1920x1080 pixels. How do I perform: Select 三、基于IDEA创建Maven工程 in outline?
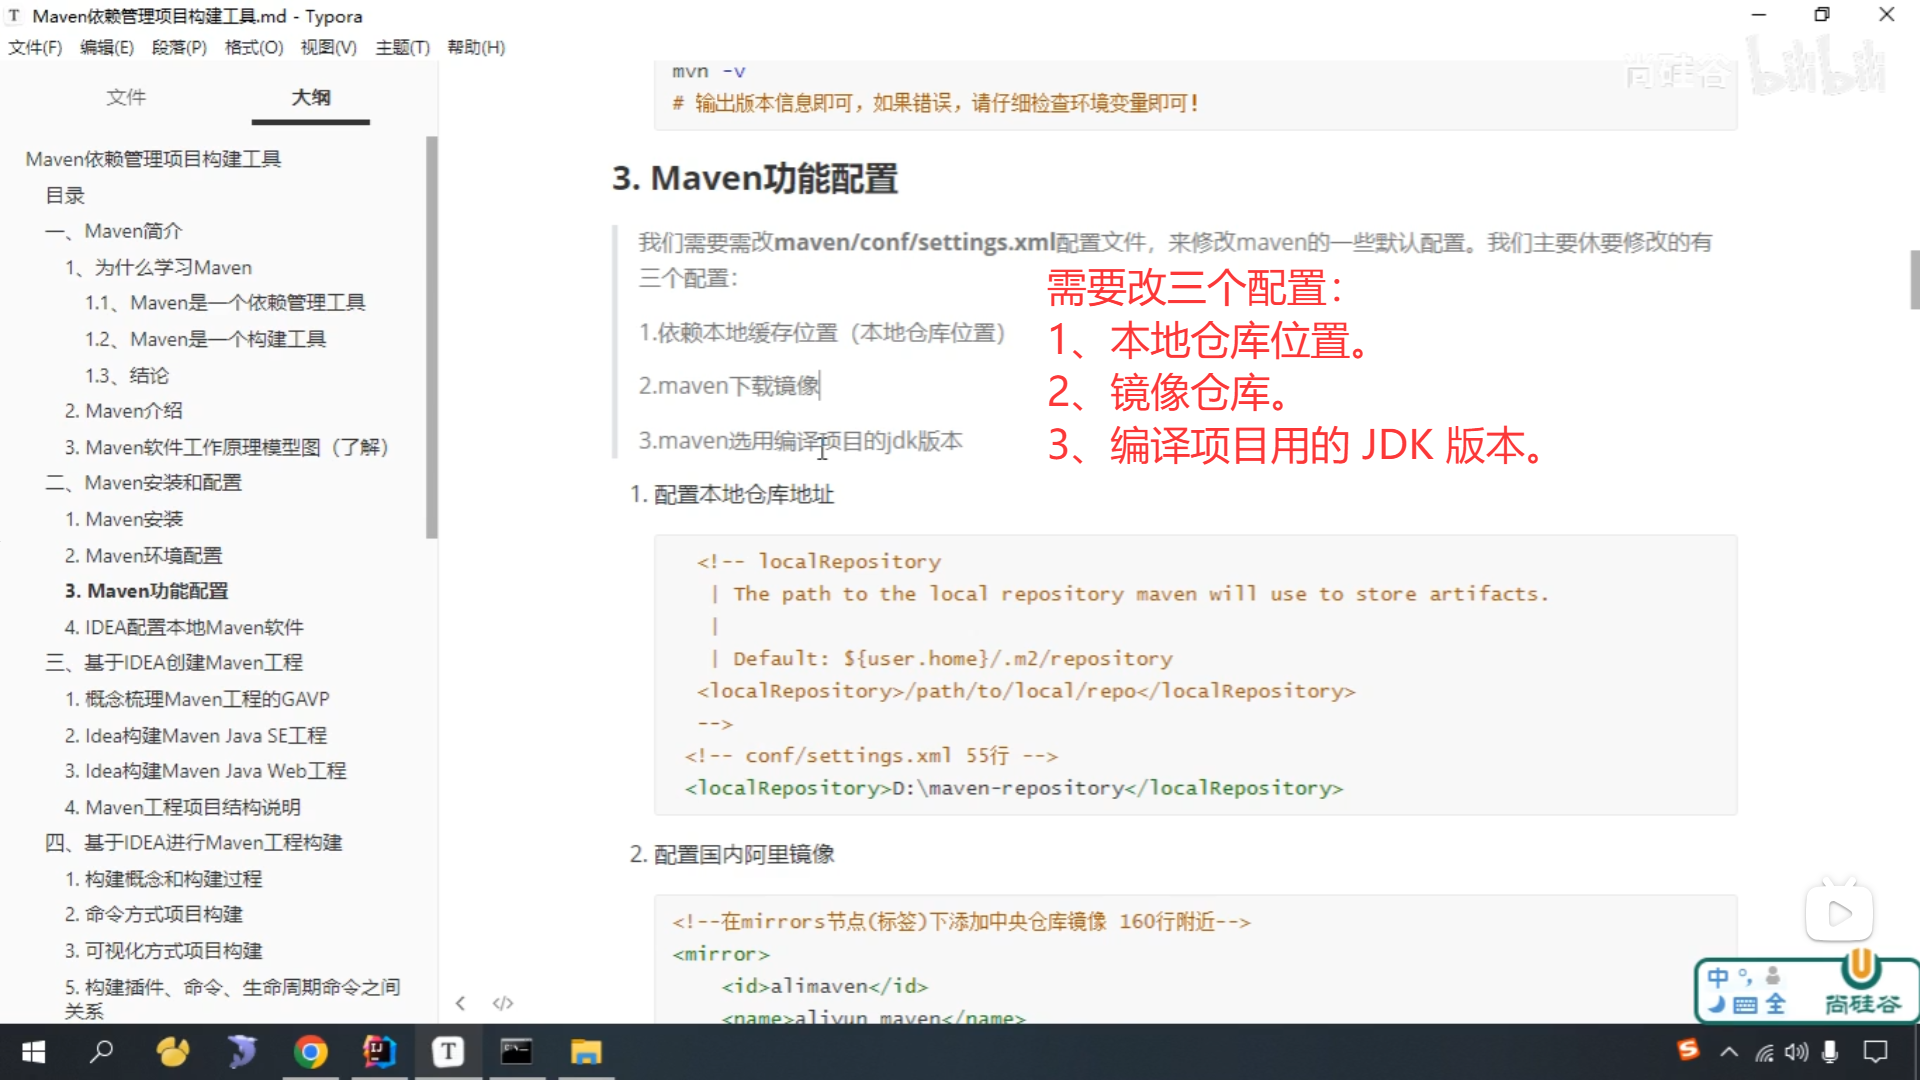pos(173,663)
